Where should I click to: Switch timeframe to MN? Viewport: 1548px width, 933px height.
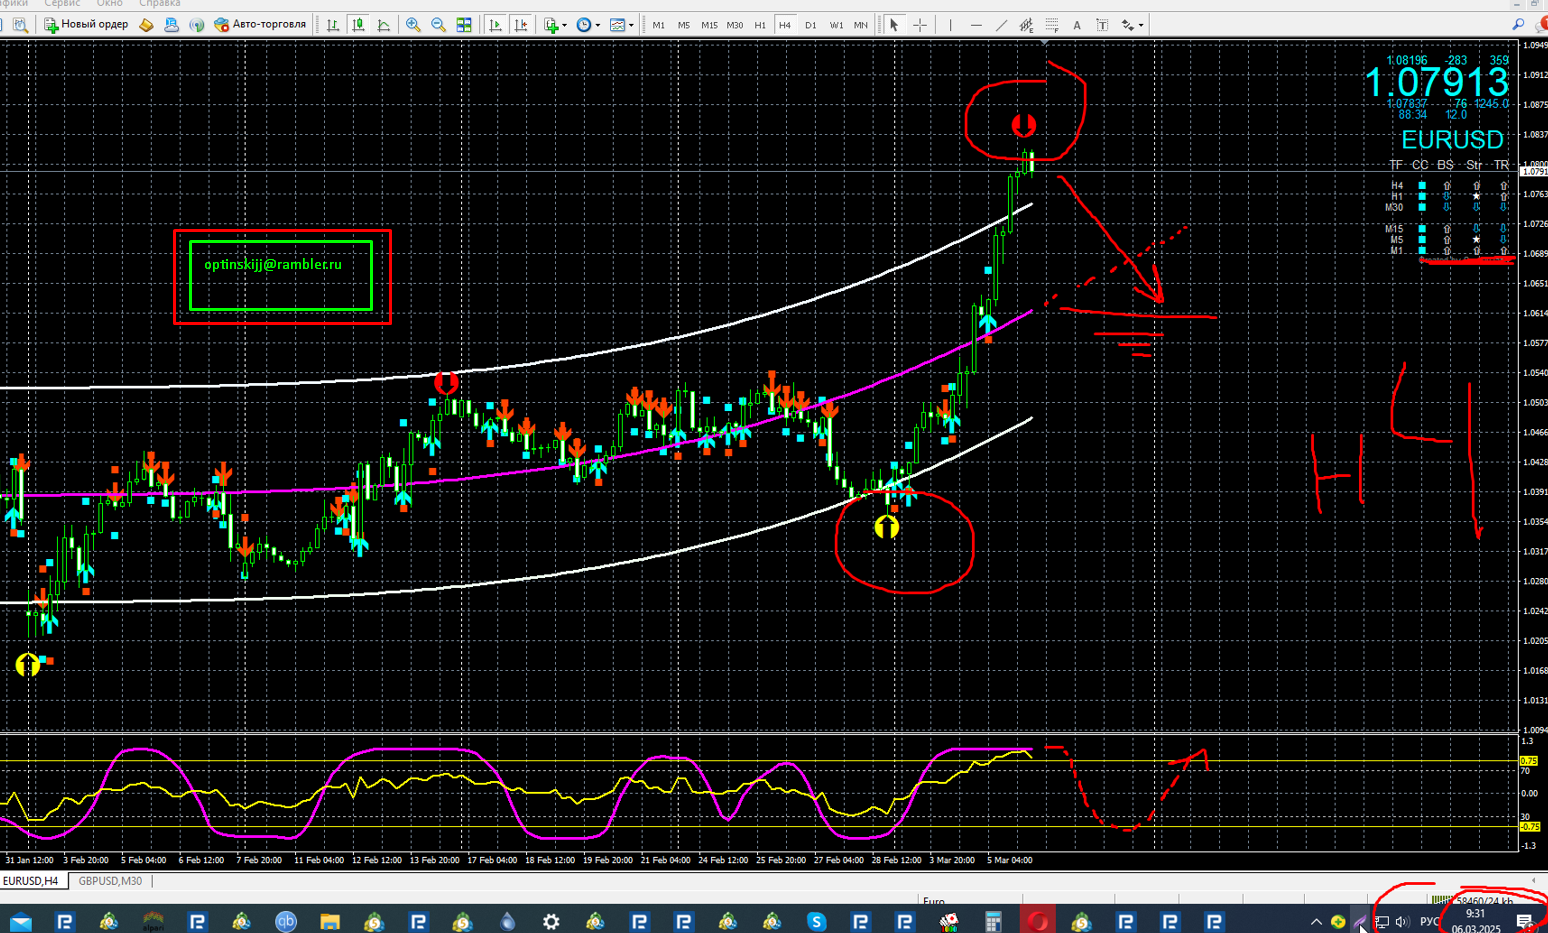point(861,25)
